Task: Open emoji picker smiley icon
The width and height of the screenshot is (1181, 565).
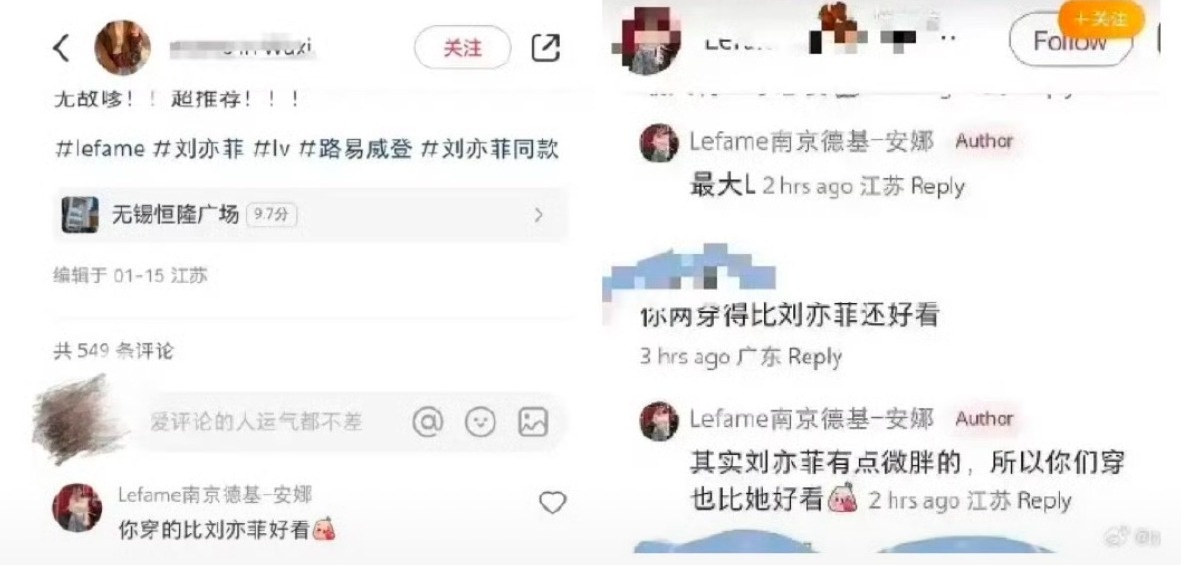Action: pos(480,422)
